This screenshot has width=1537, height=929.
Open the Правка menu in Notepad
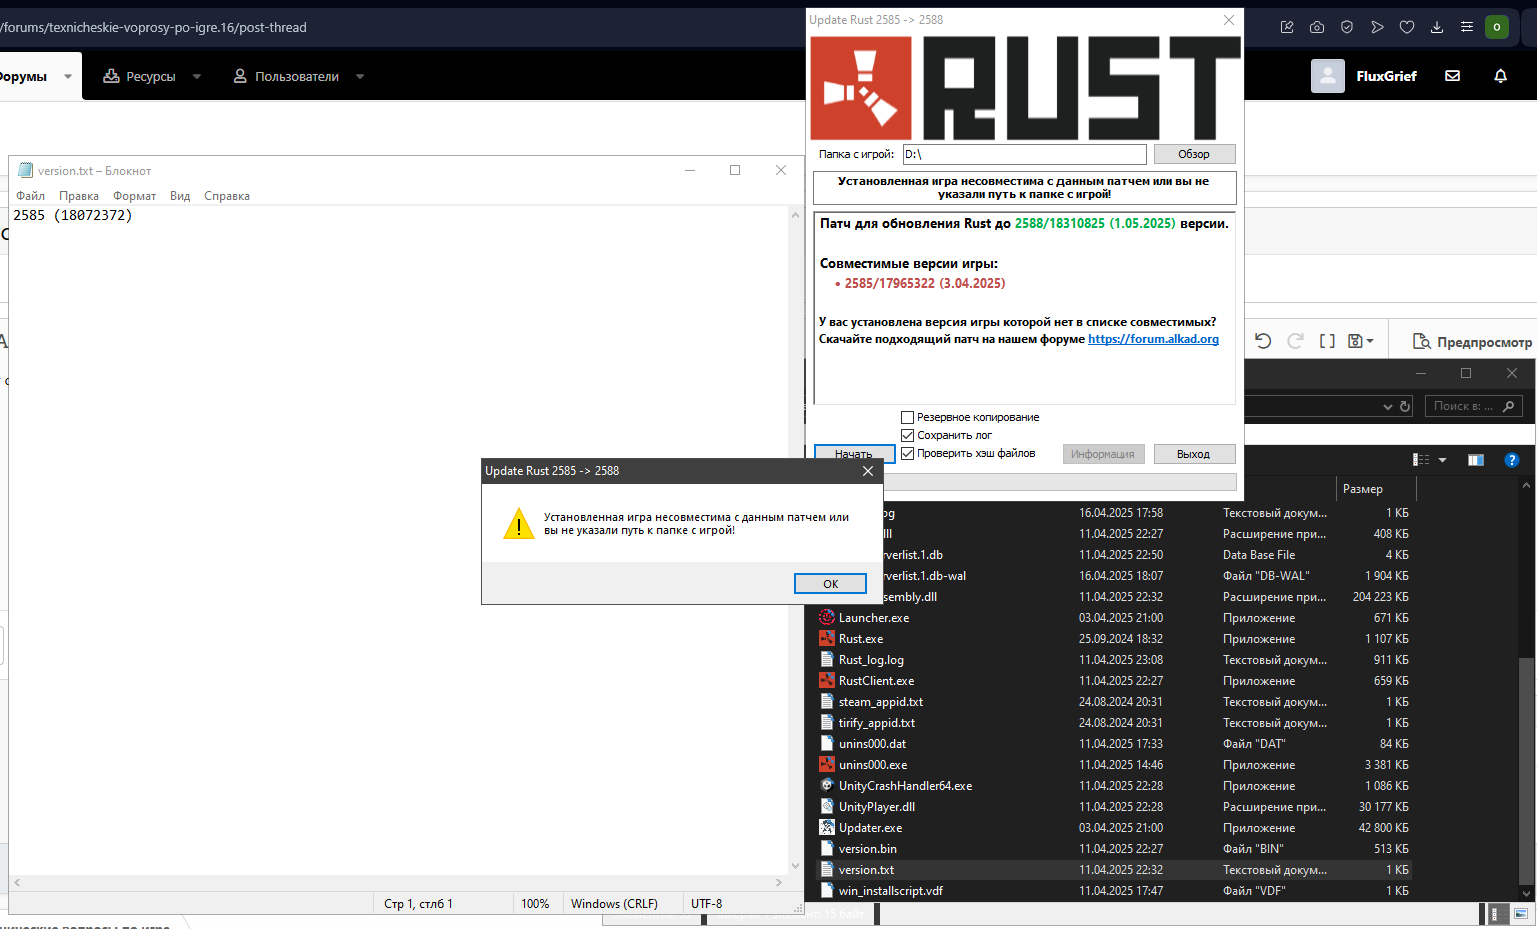[x=79, y=196]
